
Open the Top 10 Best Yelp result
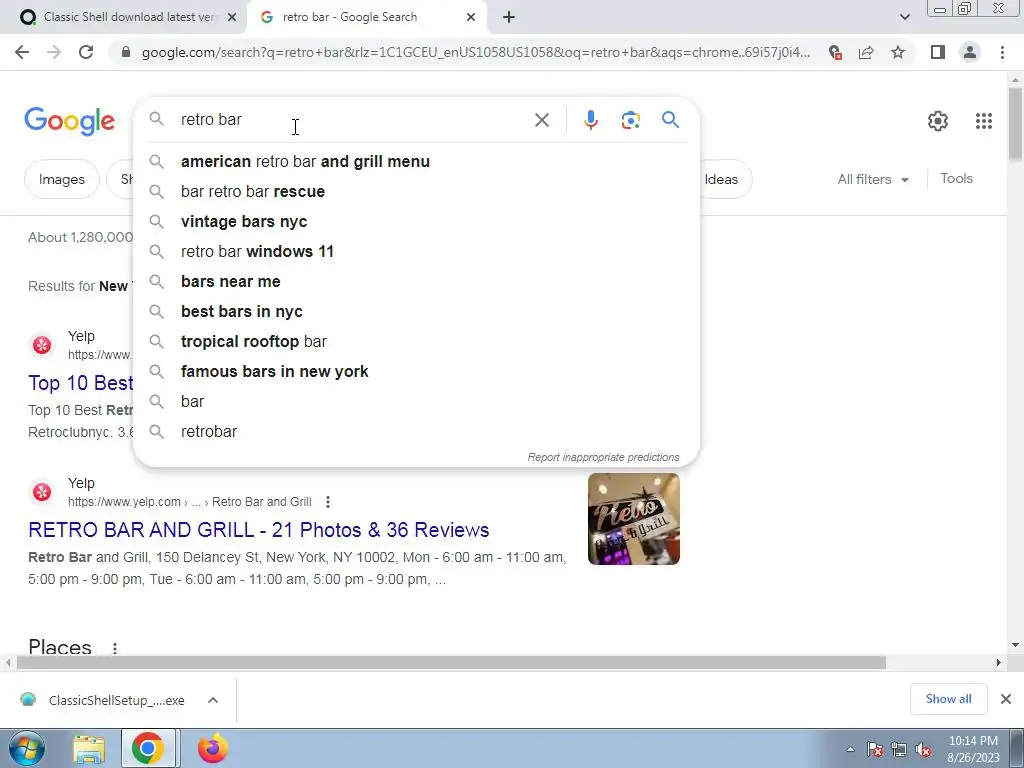[x=81, y=383]
